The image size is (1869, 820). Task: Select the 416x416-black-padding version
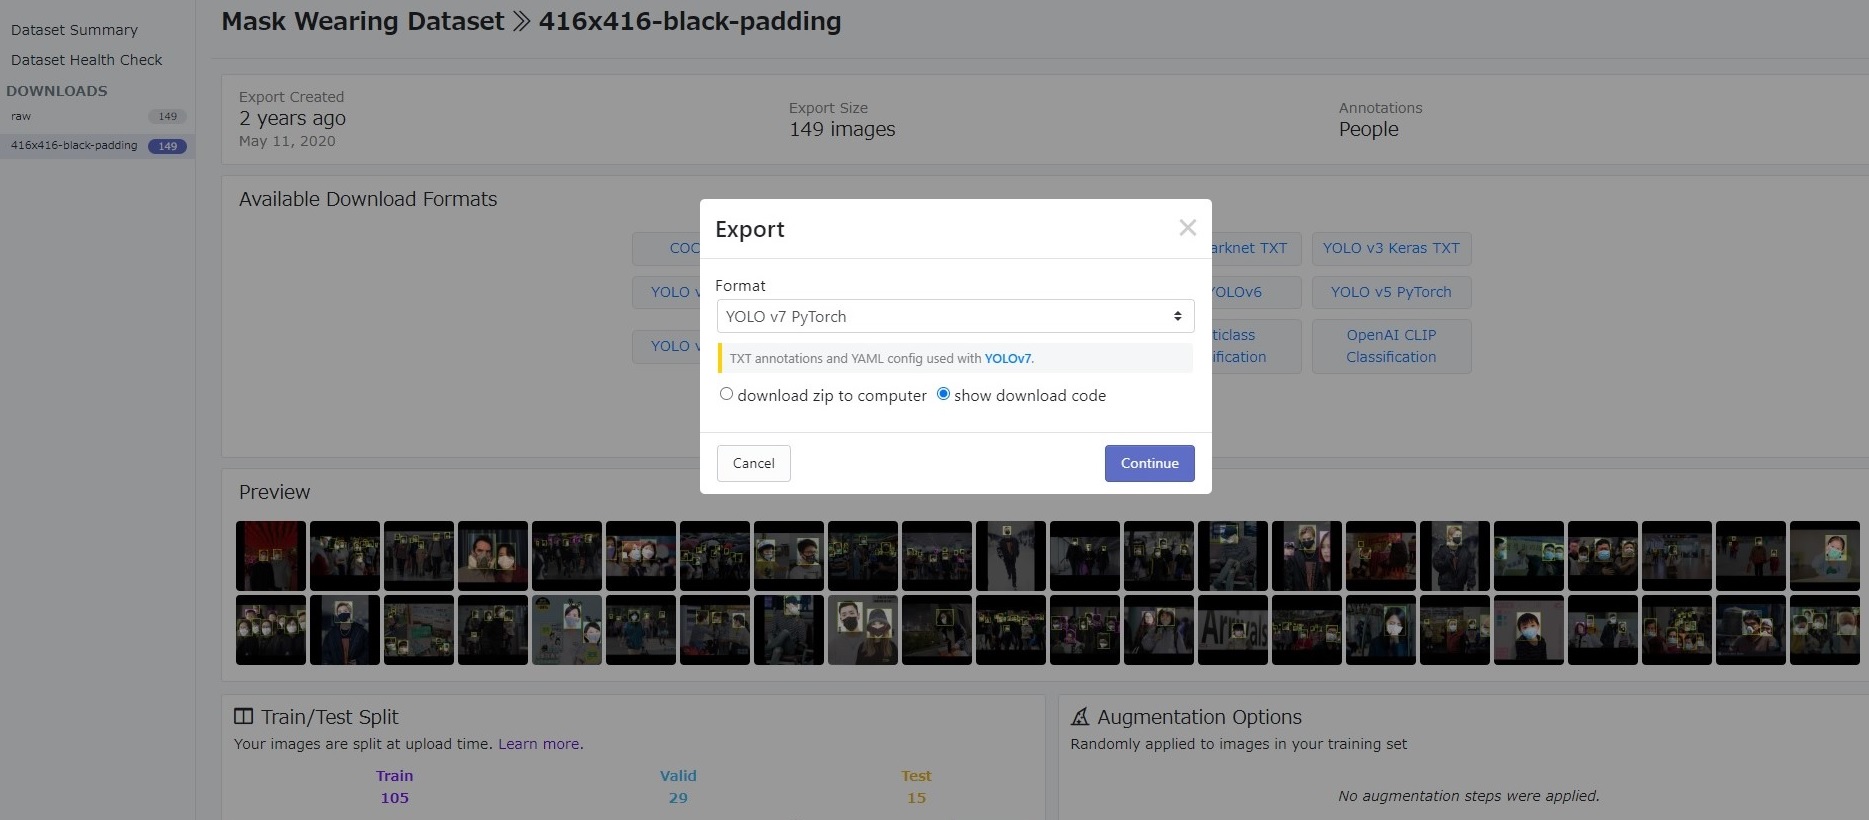[74, 145]
